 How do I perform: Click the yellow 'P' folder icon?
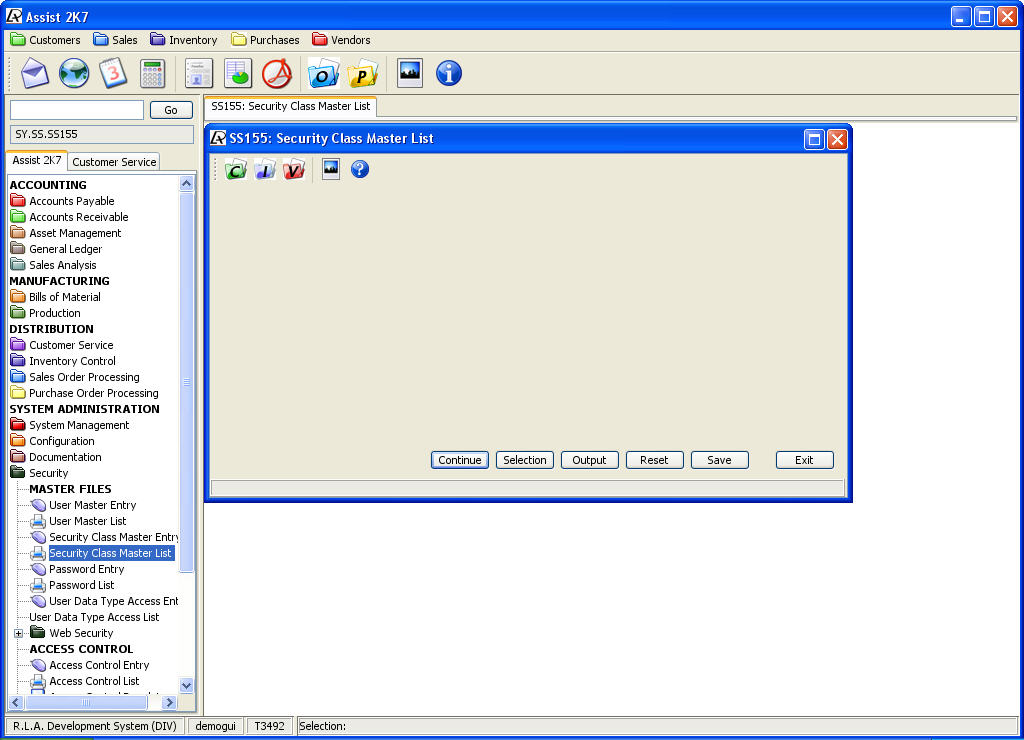[x=363, y=73]
